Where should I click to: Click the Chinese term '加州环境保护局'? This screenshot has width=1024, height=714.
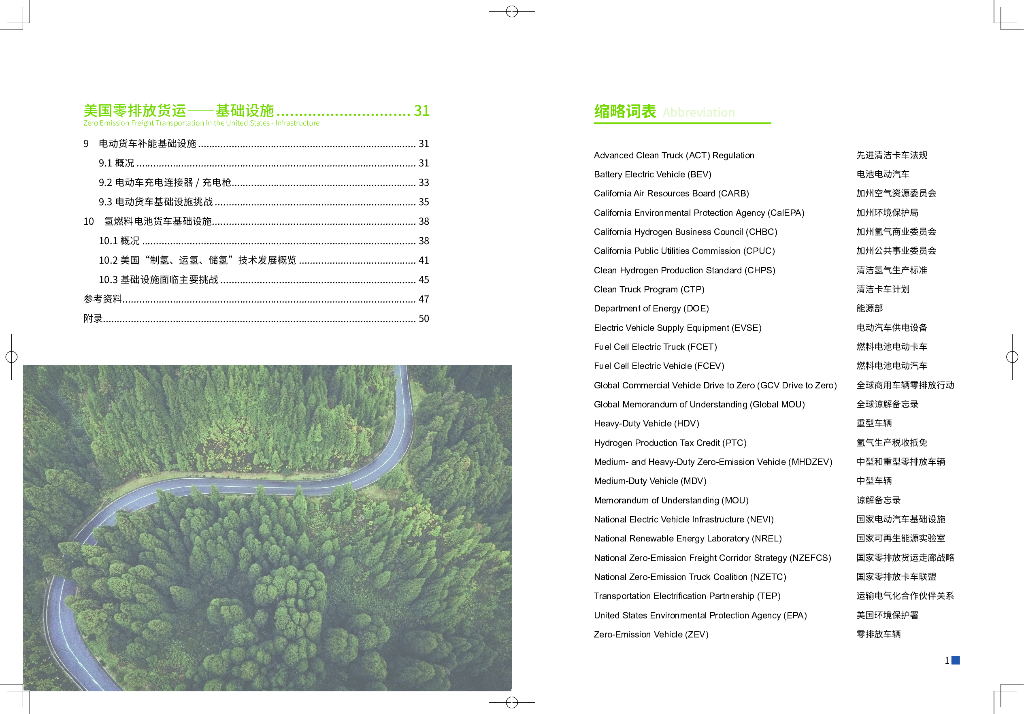point(888,213)
